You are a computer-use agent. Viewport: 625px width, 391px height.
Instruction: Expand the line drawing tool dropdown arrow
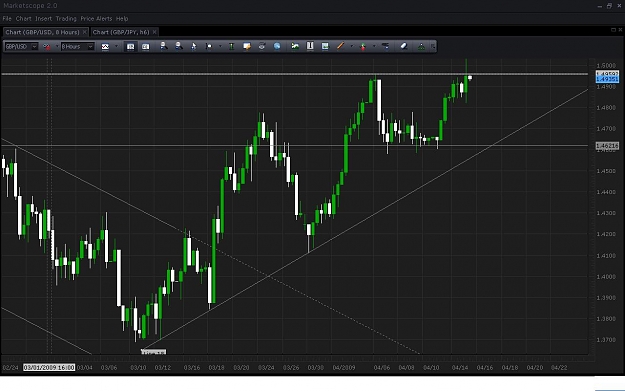[352, 47]
